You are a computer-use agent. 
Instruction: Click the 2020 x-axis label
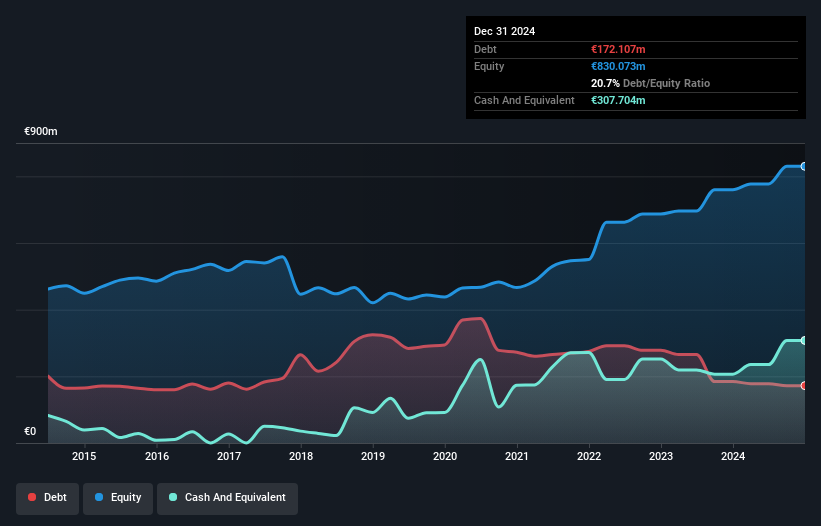pos(445,456)
